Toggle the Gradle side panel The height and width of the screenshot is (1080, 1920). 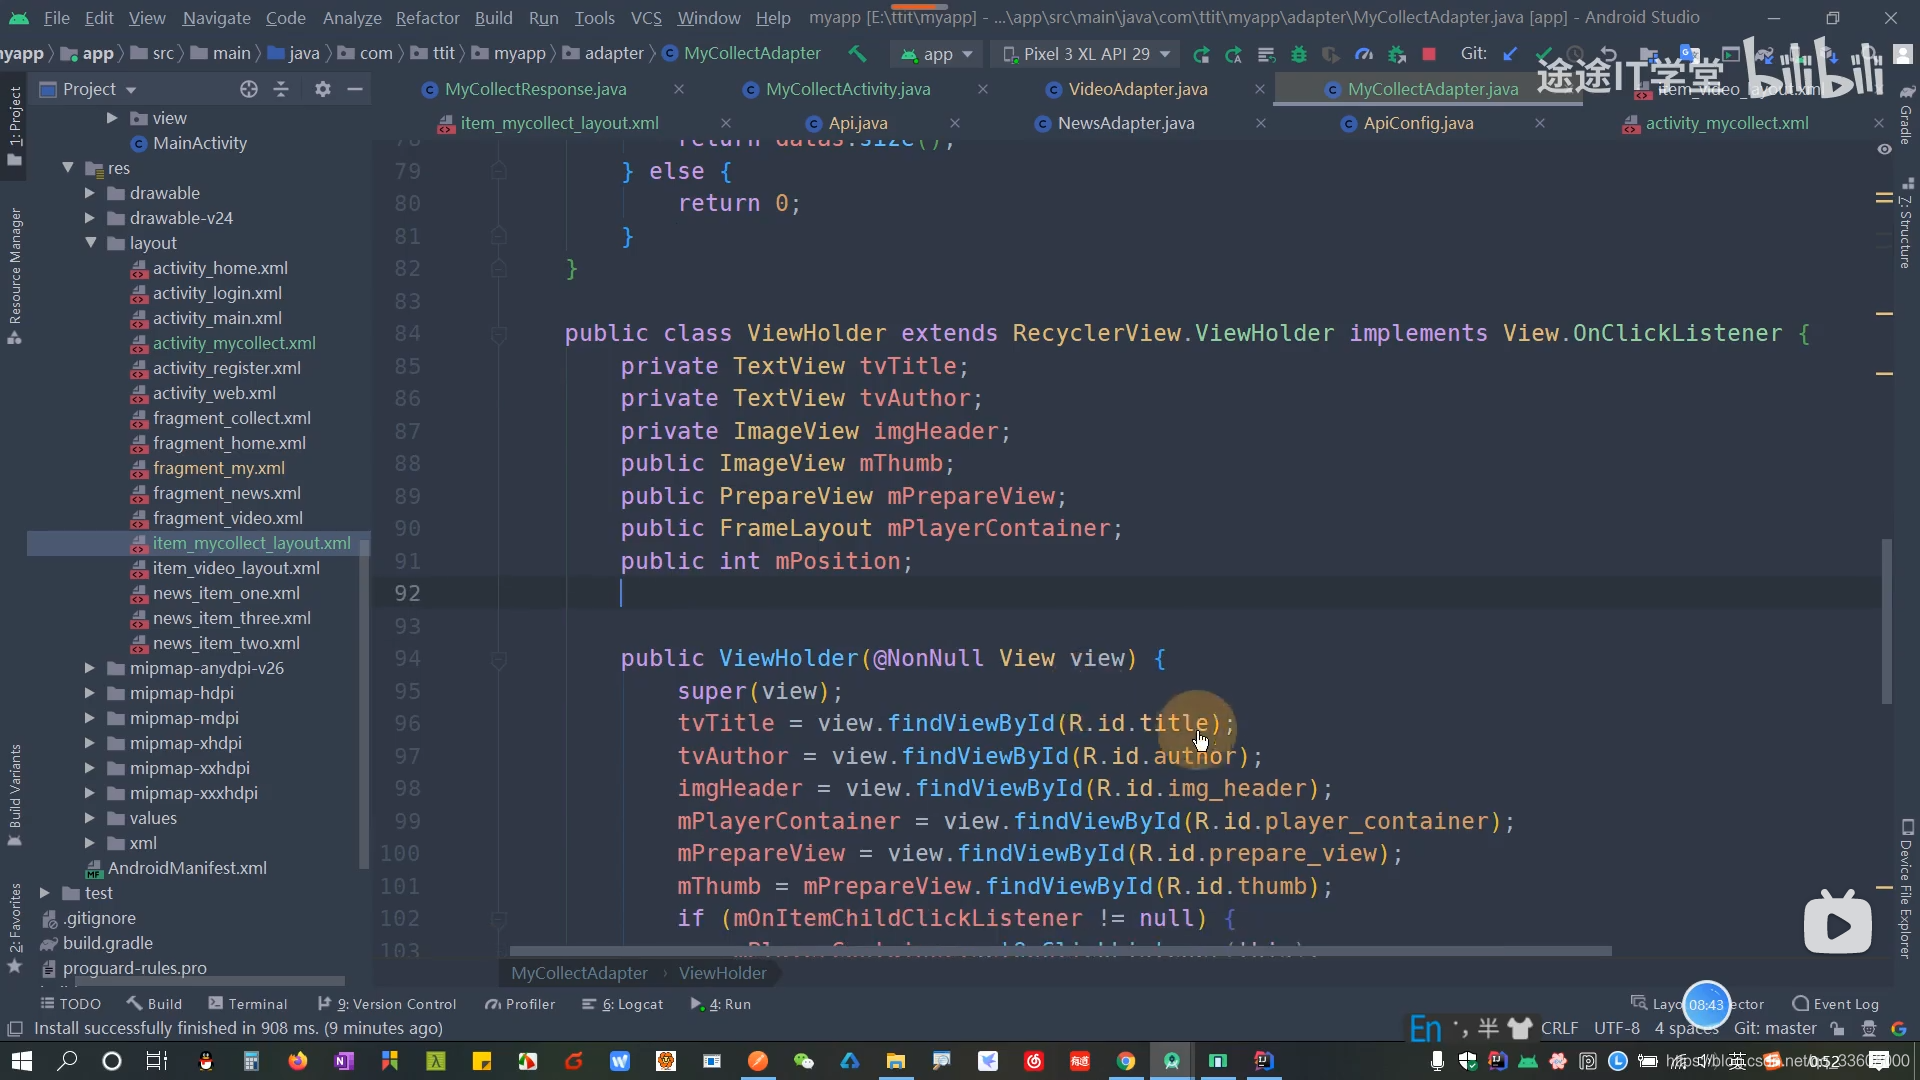(1906, 115)
